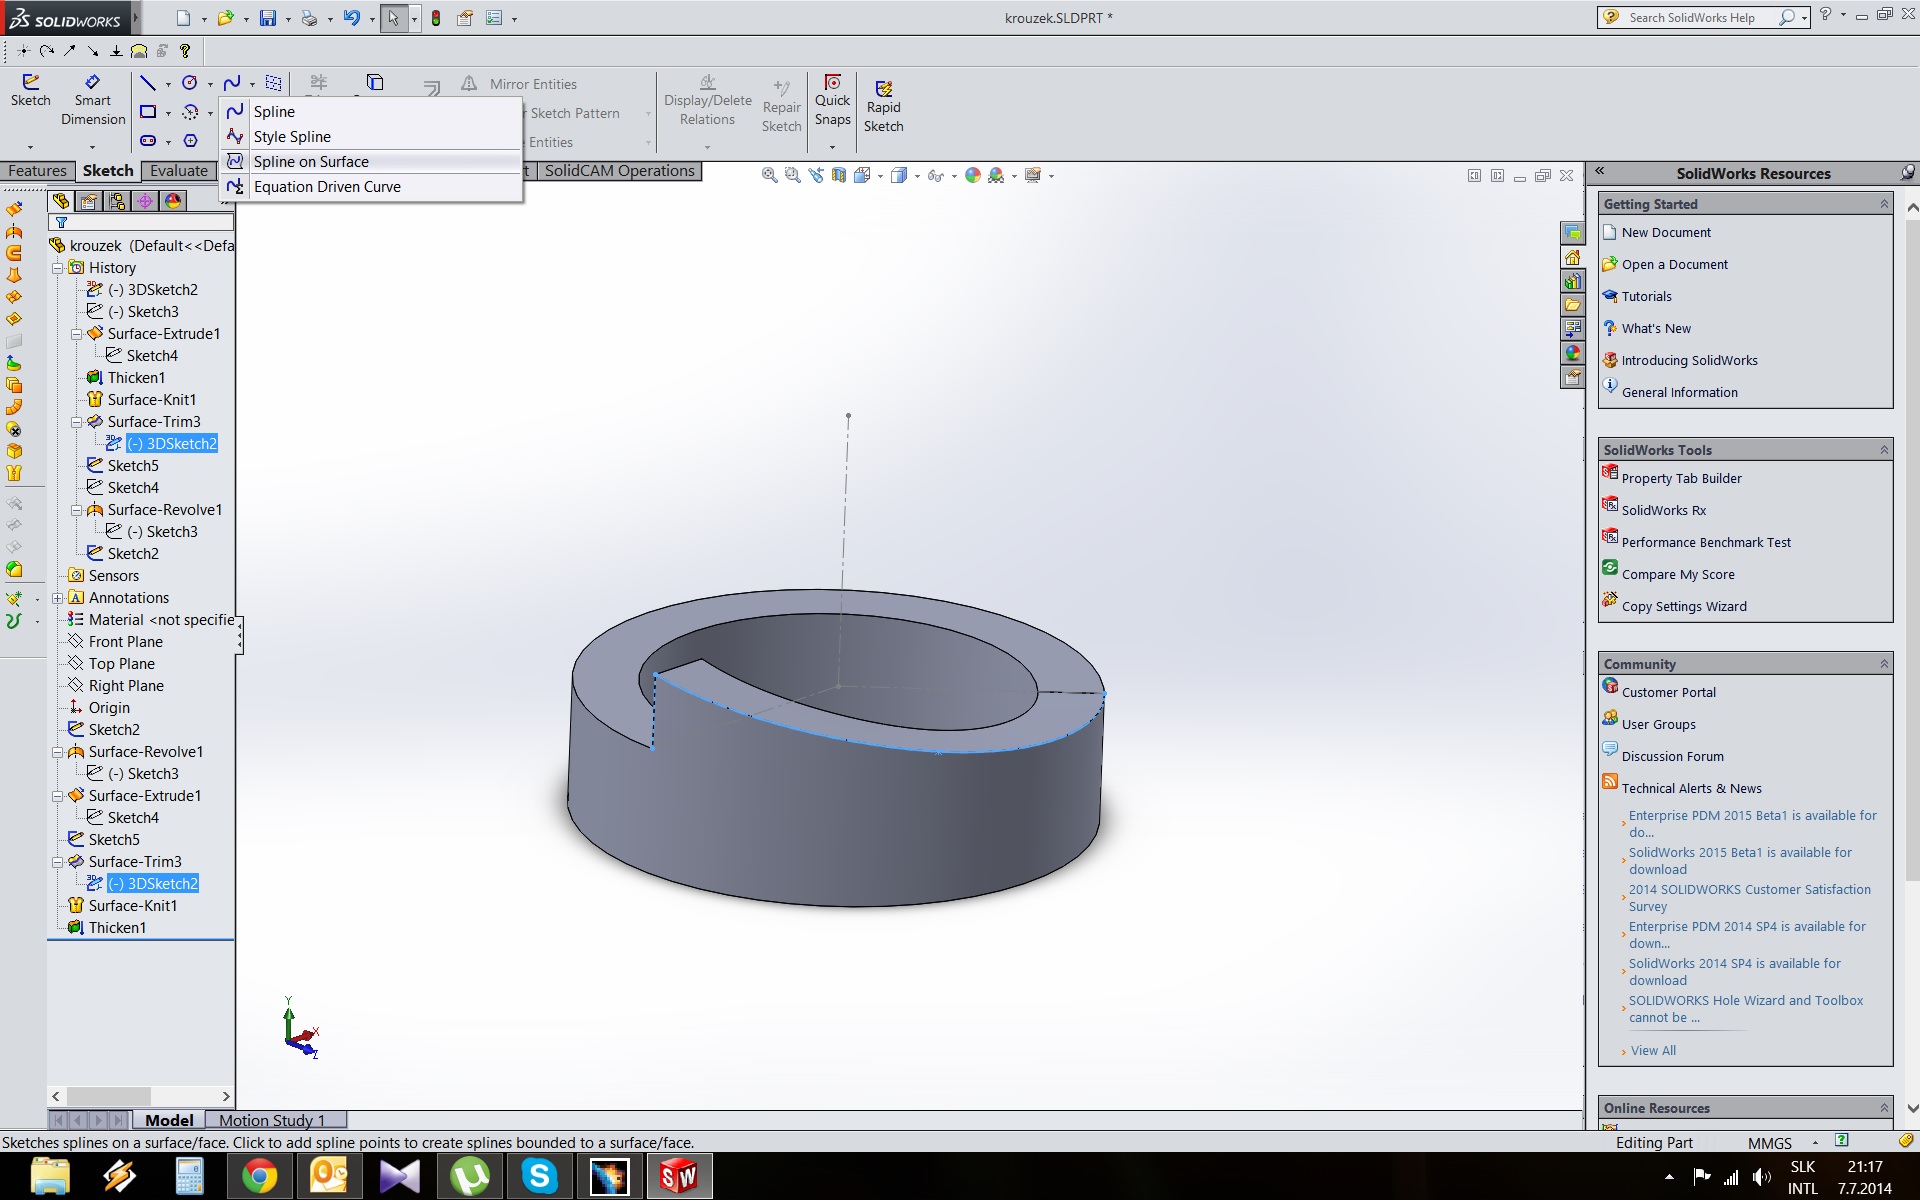Click the Smart Dimension tool
1920x1200 pixels.
click(x=92, y=99)
